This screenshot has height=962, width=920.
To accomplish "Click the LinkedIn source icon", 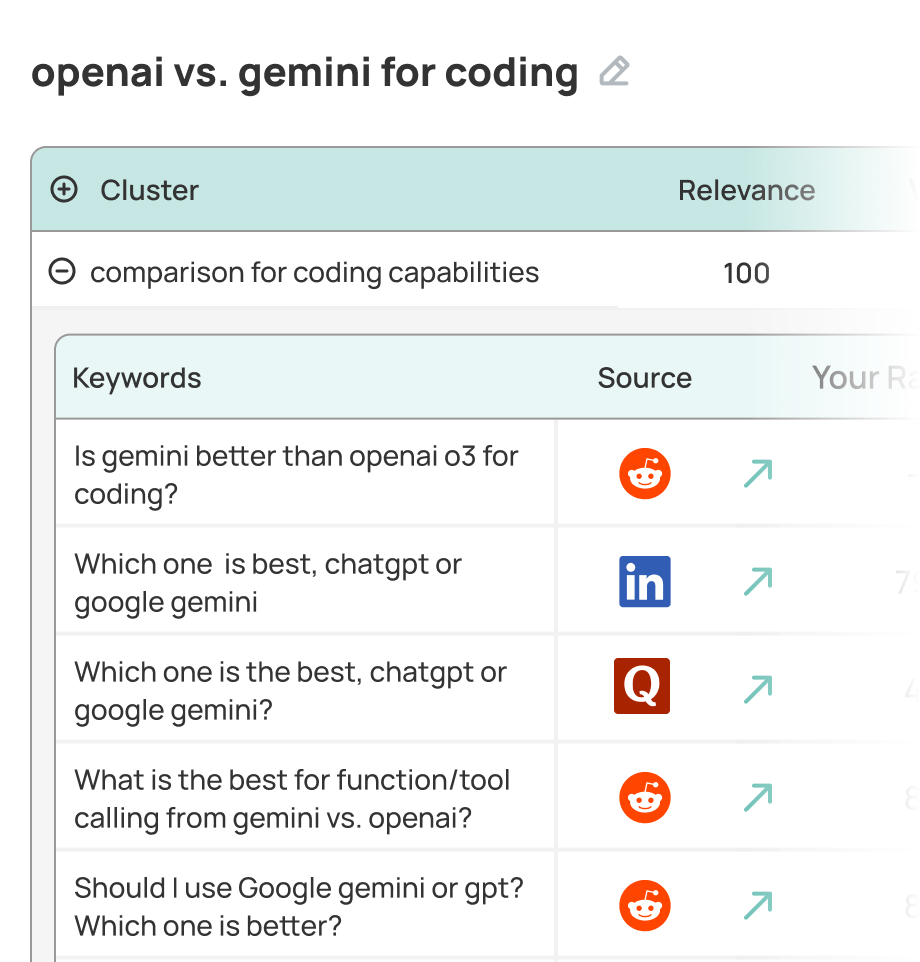I will point(645,582).
